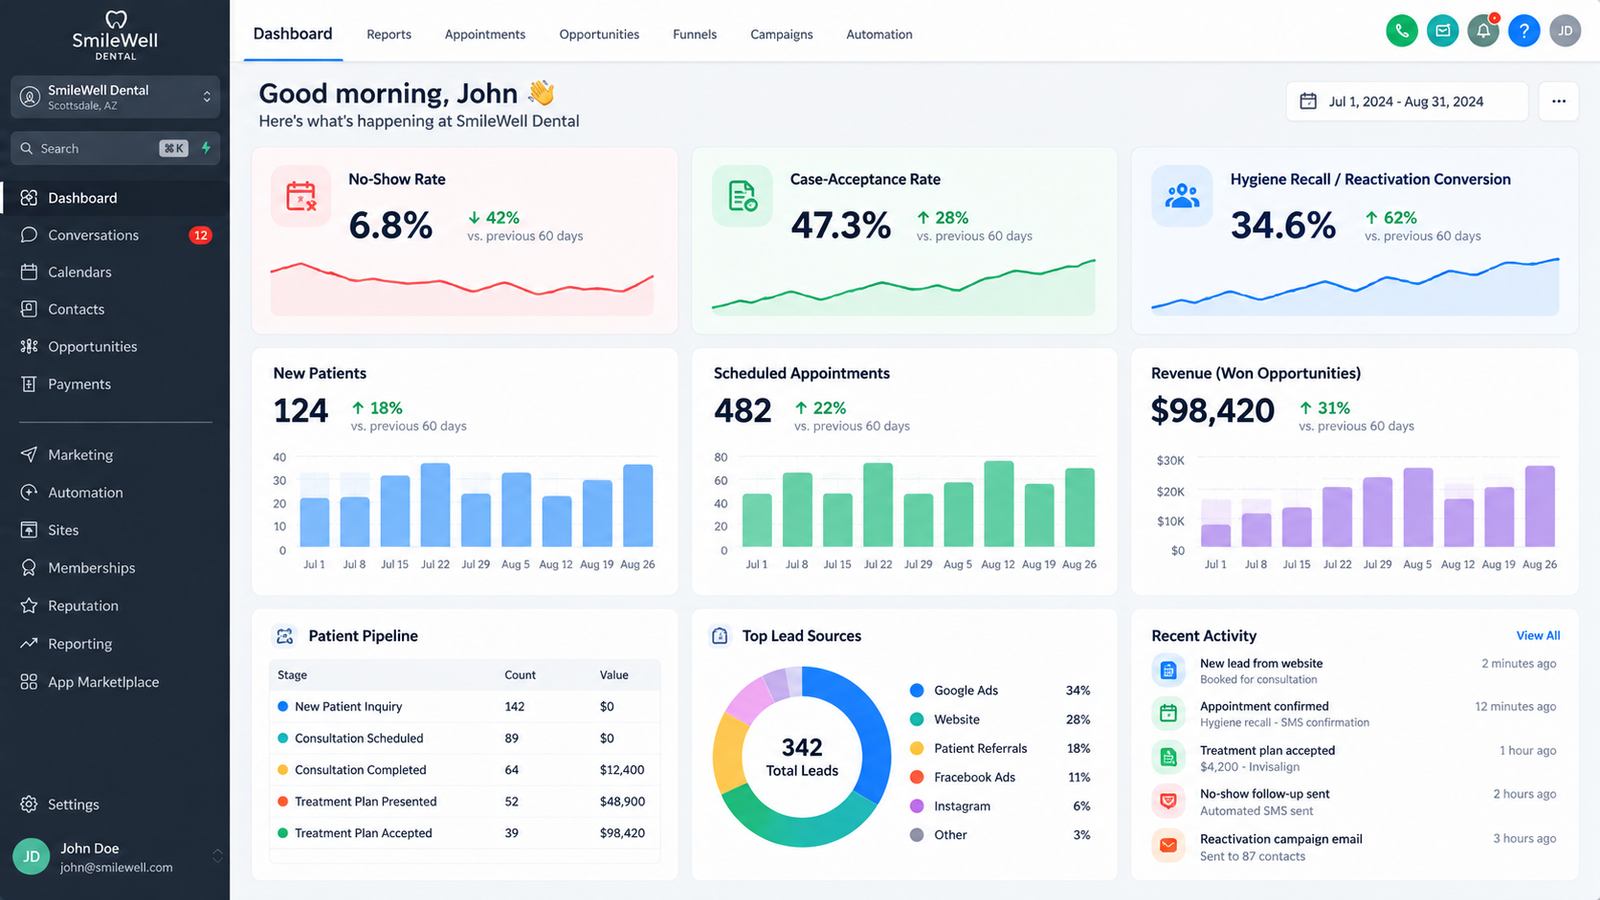
Task: Click the Jul 22 bar in New Patients chart
Action: coord(436,505)
